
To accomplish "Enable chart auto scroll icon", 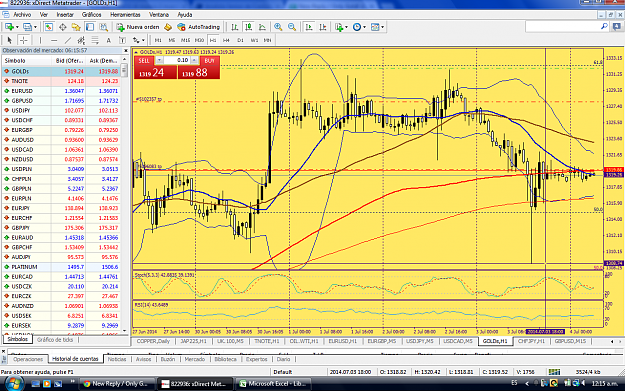I will click(309, 27).
